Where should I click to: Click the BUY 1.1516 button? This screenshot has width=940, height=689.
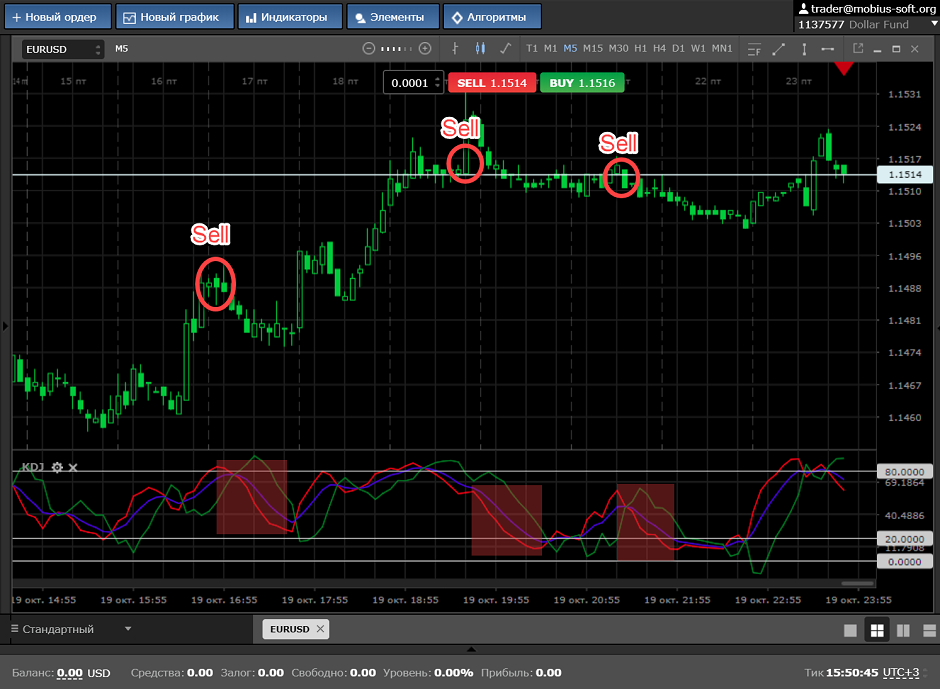(582, 83)
